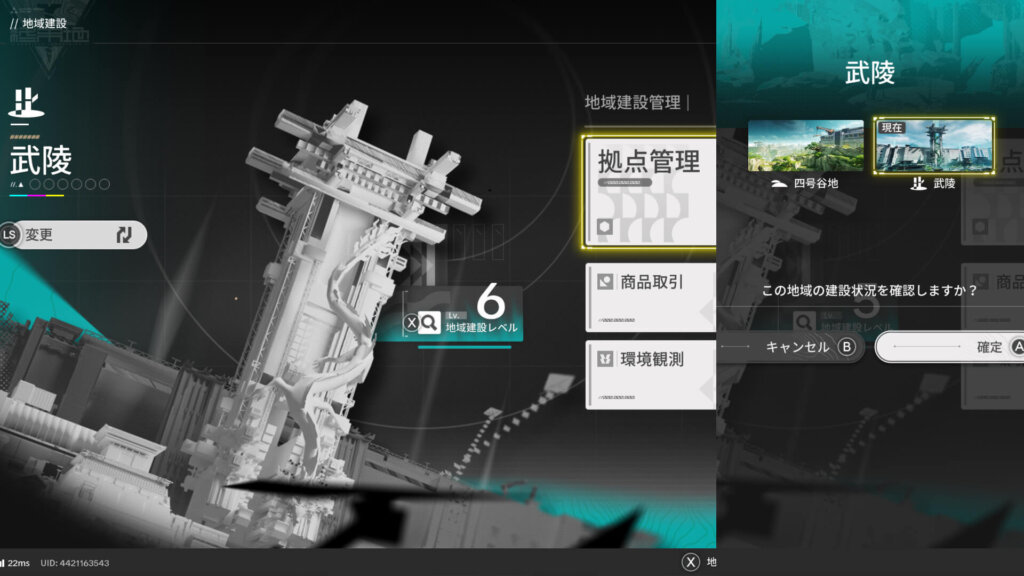Open the 拠点管理 menu card
The image size is (1024, 576).
(650, 192)
